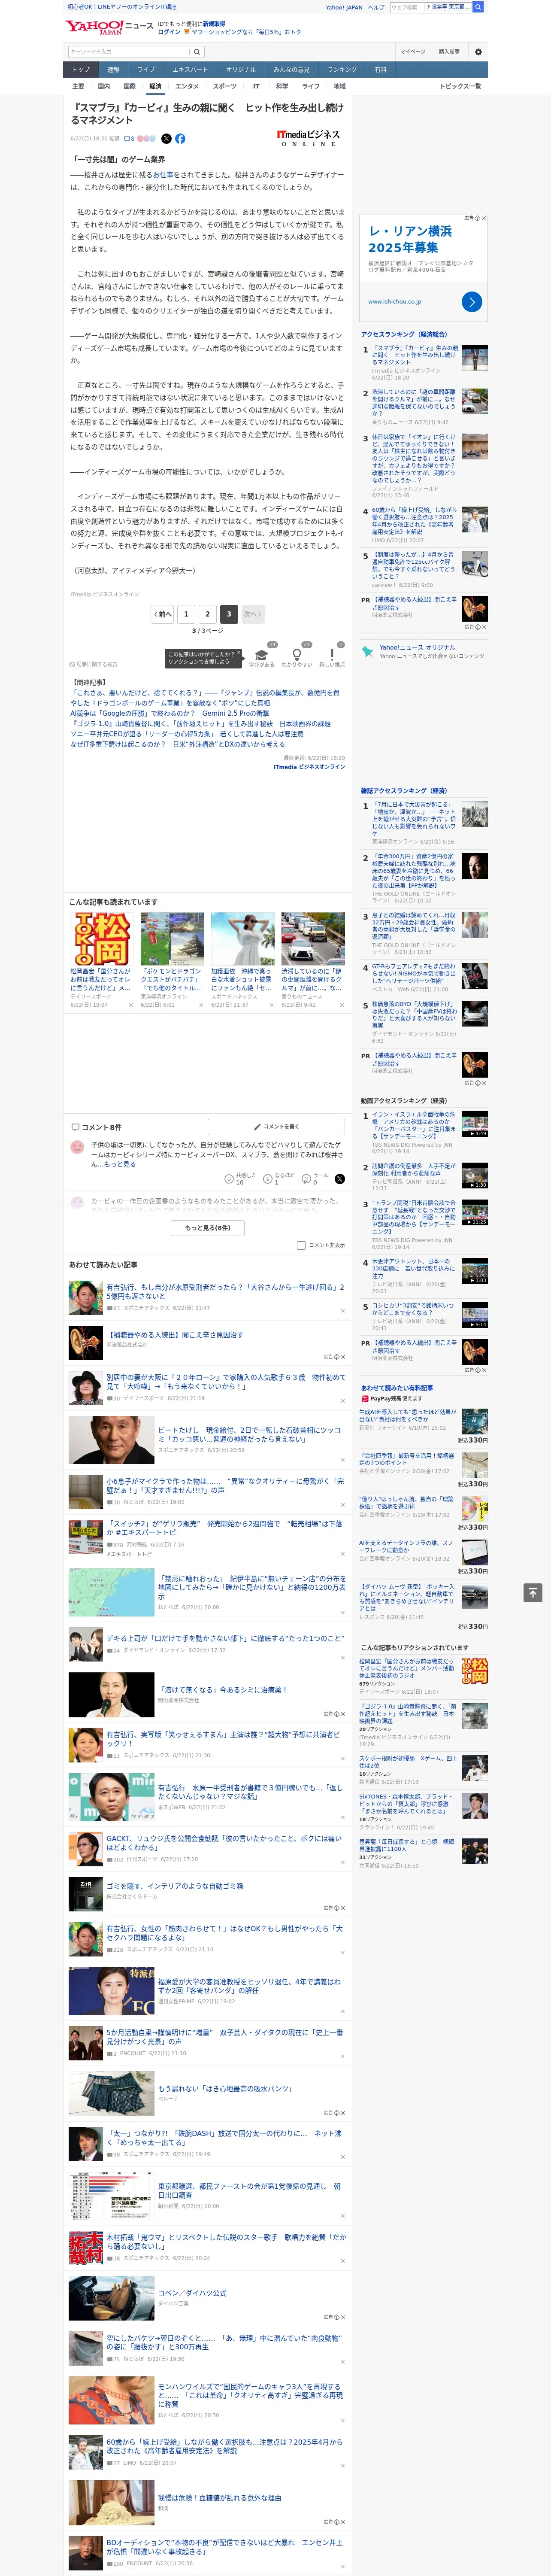This screenshot has height=2576, width=551.
Task: Open the ライブ tab
Action: (x=146, y=70)
